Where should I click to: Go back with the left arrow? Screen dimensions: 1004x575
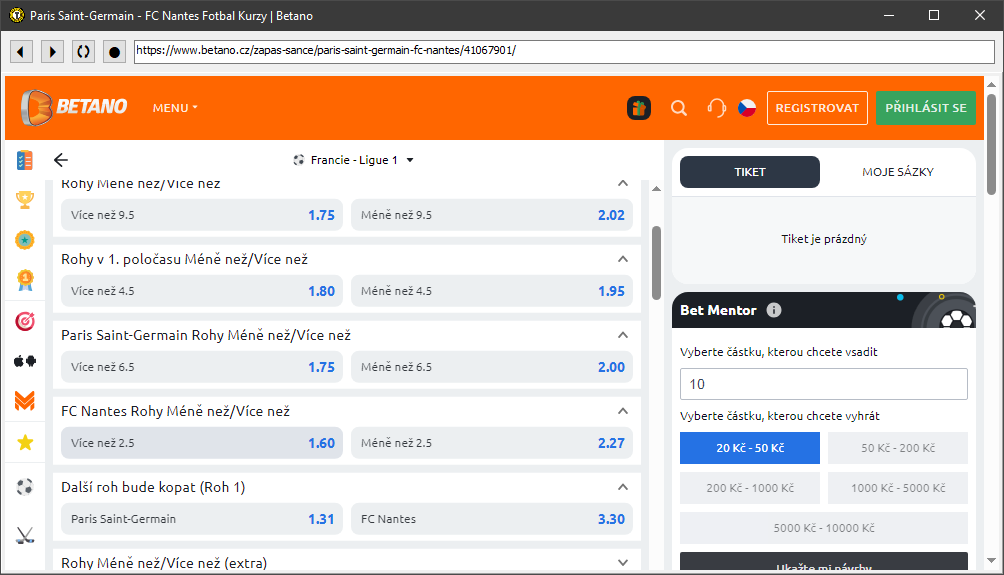[x=61, y=160]
